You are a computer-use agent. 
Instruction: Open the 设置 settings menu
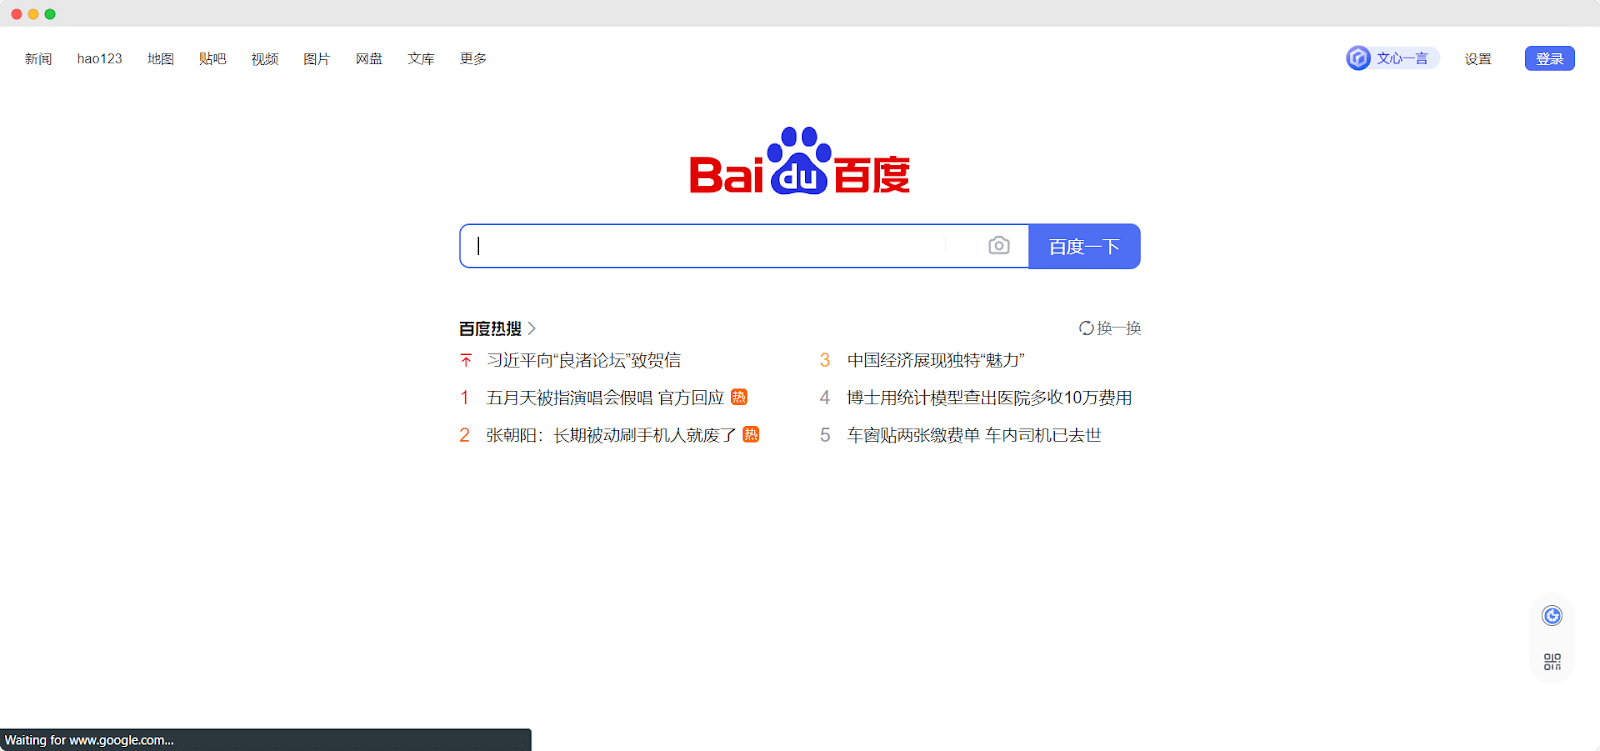click(x=1478, y=59)
